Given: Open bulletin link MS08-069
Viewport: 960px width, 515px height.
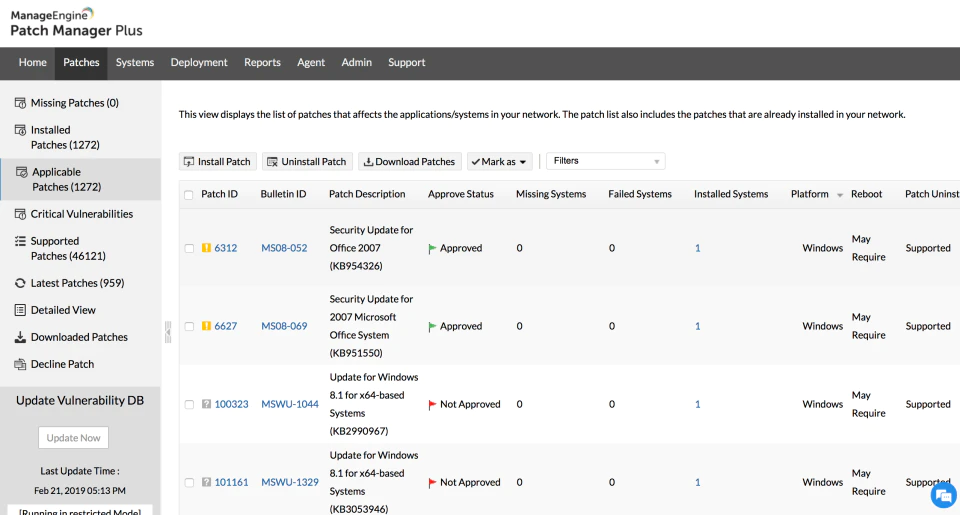Looking at the screenshot, I should 284,326.
